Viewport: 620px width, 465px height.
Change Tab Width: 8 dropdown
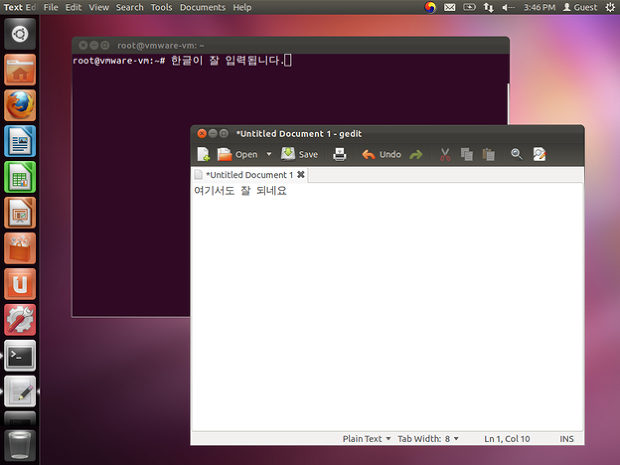(428, 439)
